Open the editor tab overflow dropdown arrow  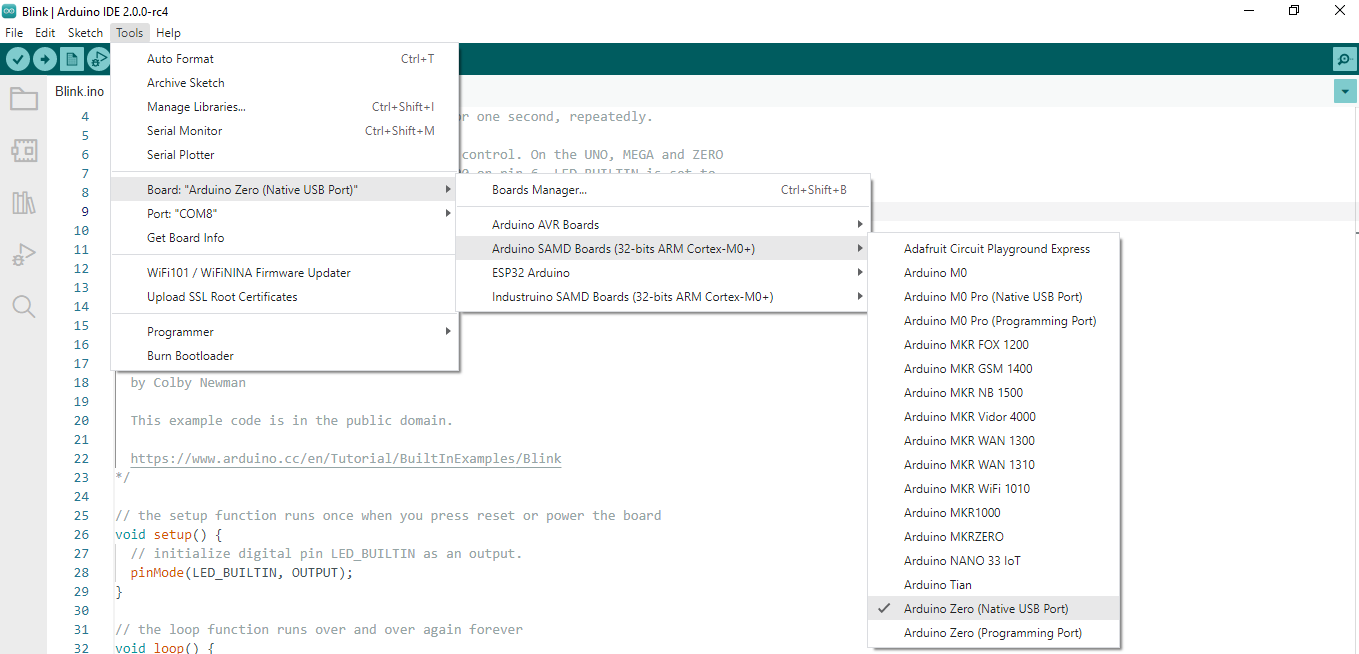pos(1345,91)
